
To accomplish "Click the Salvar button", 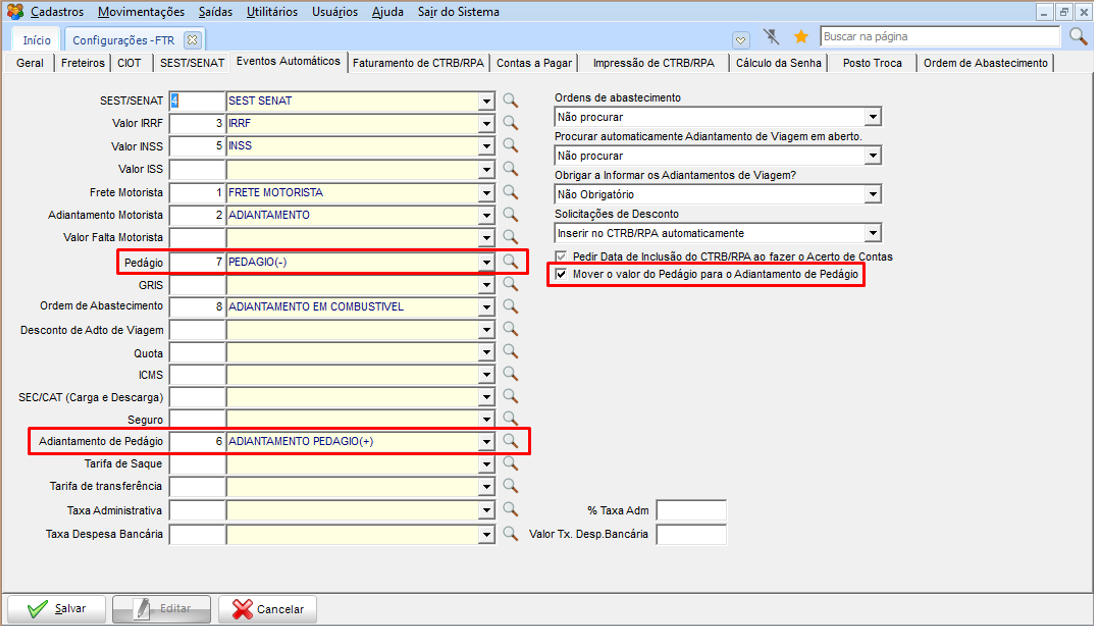I will click(56, 609).
